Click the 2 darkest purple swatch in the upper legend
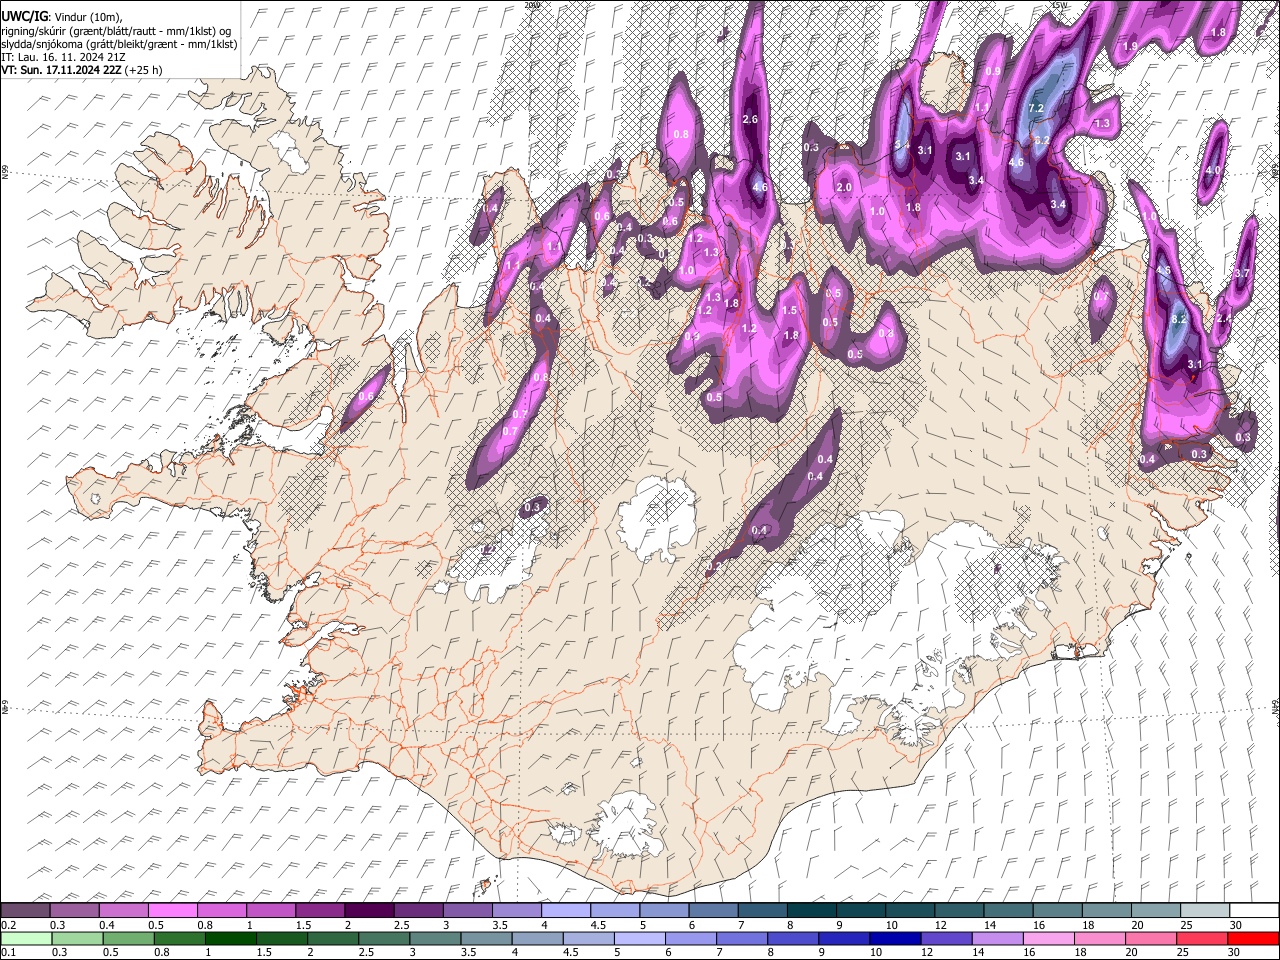The image size is (1280, 960). pos(369,910)
